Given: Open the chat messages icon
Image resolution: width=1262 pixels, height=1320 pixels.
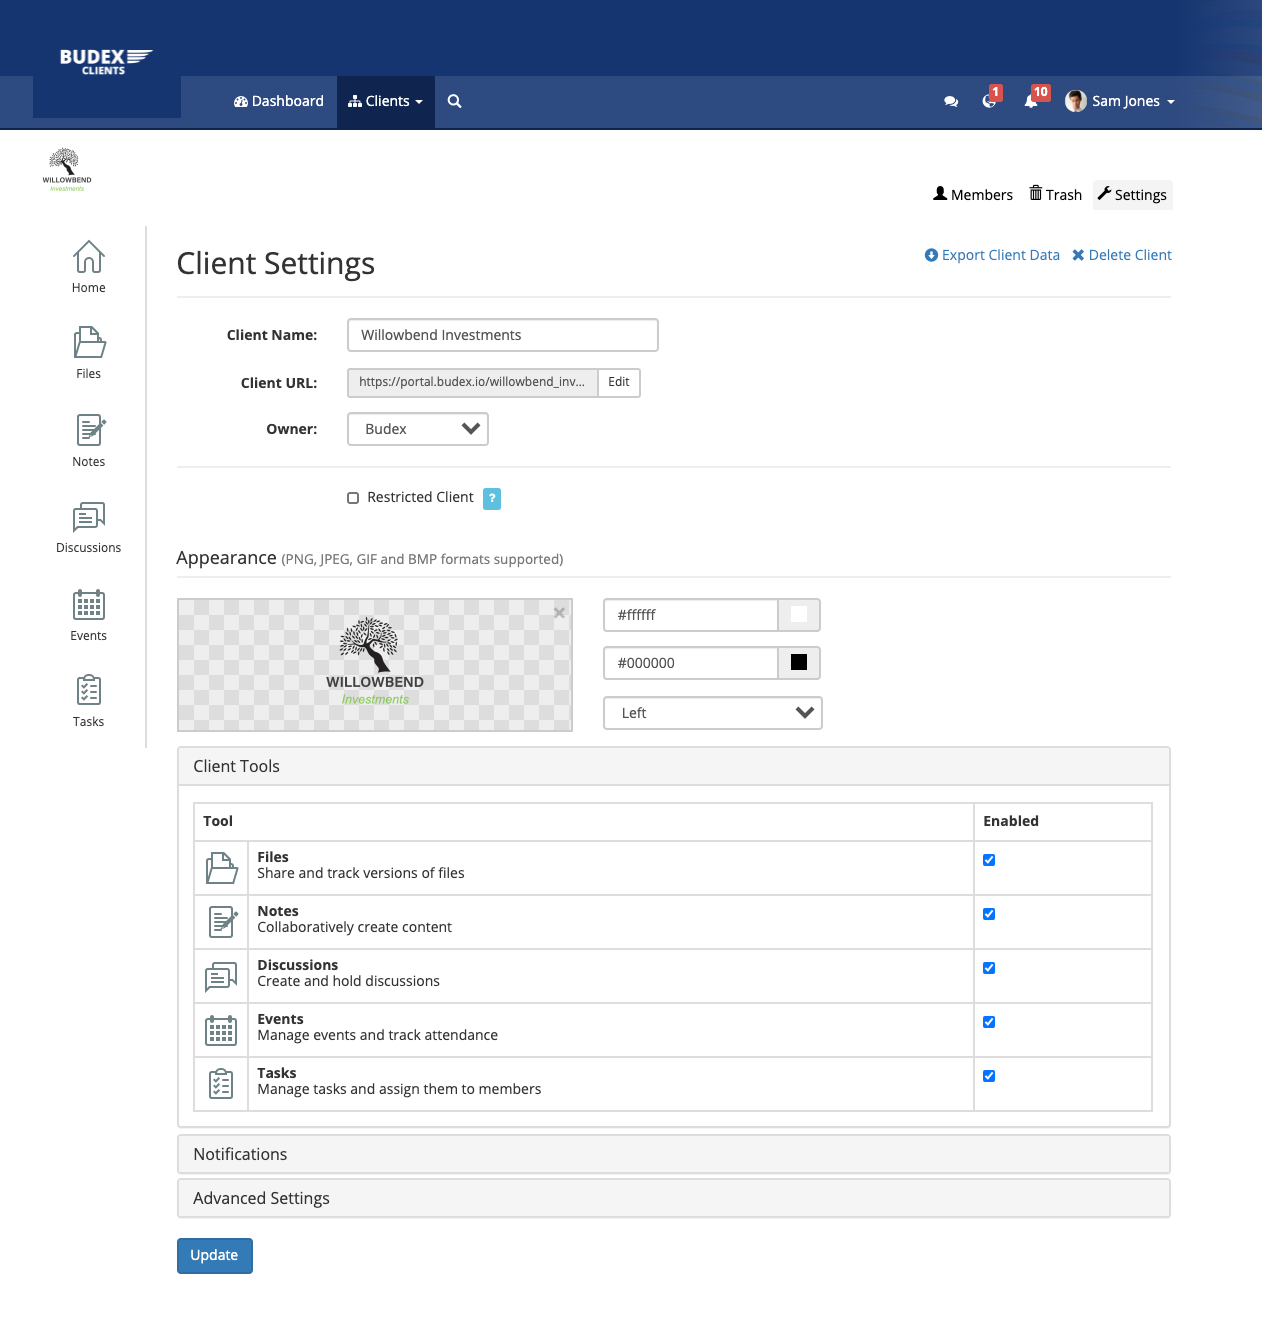Looking at the screenshot, I should pos(950,101).
